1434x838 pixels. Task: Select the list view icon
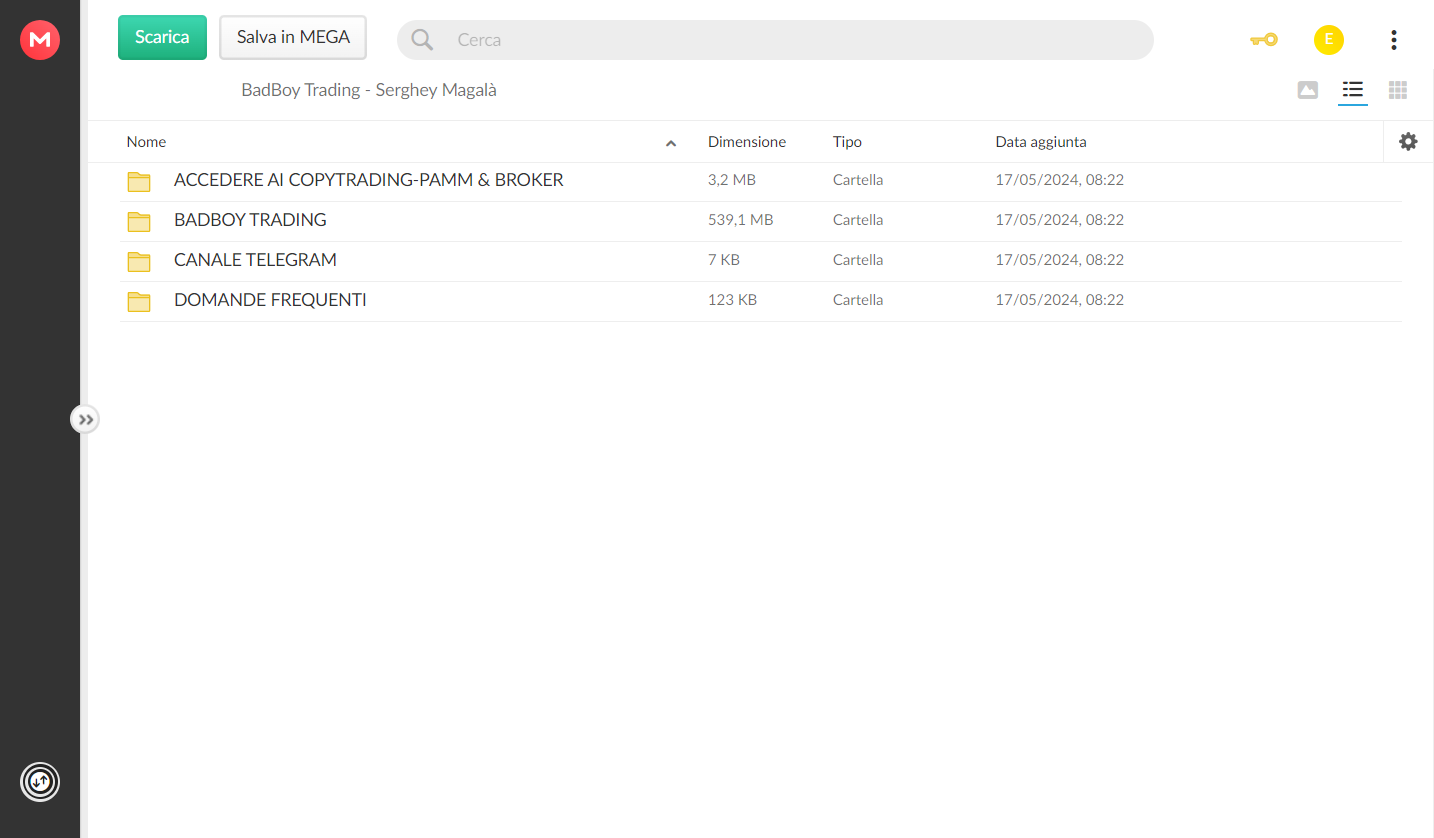1353,90
